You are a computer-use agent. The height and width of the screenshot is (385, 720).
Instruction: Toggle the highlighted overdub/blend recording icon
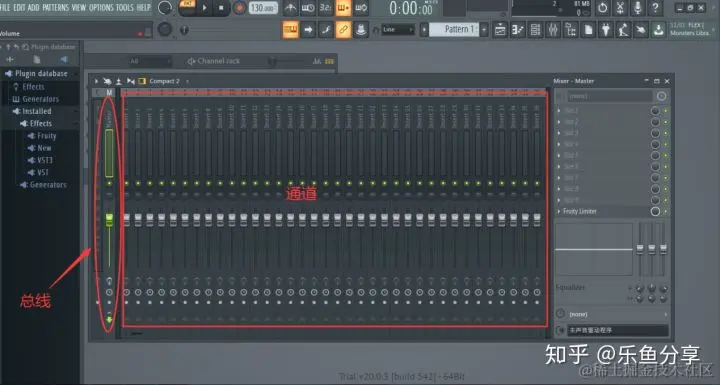click(x=343, y=7)
